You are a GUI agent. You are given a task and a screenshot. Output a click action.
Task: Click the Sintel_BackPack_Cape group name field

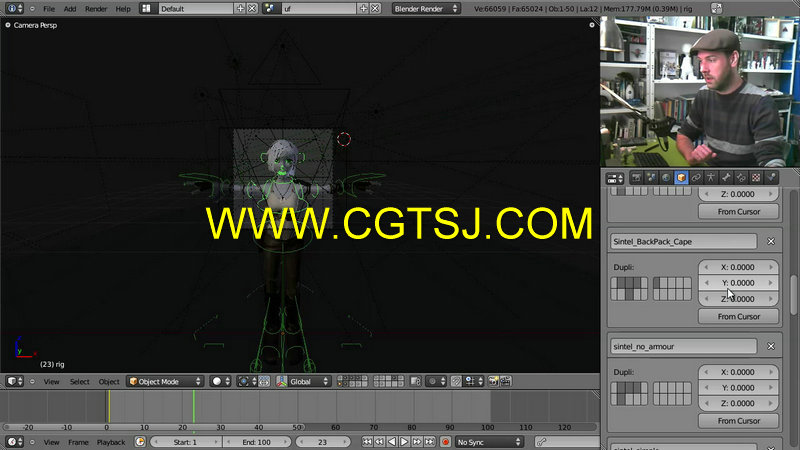(x=683, y=241)
